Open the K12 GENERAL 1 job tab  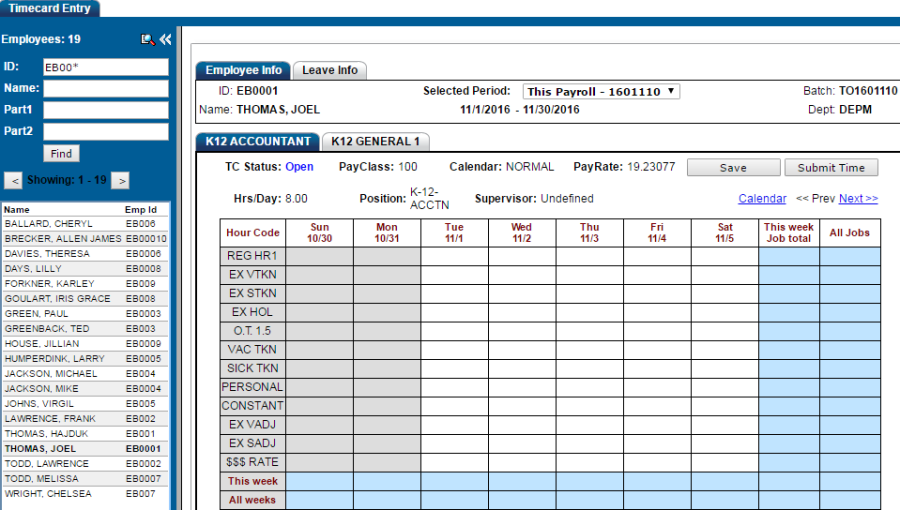coord(376,142)
